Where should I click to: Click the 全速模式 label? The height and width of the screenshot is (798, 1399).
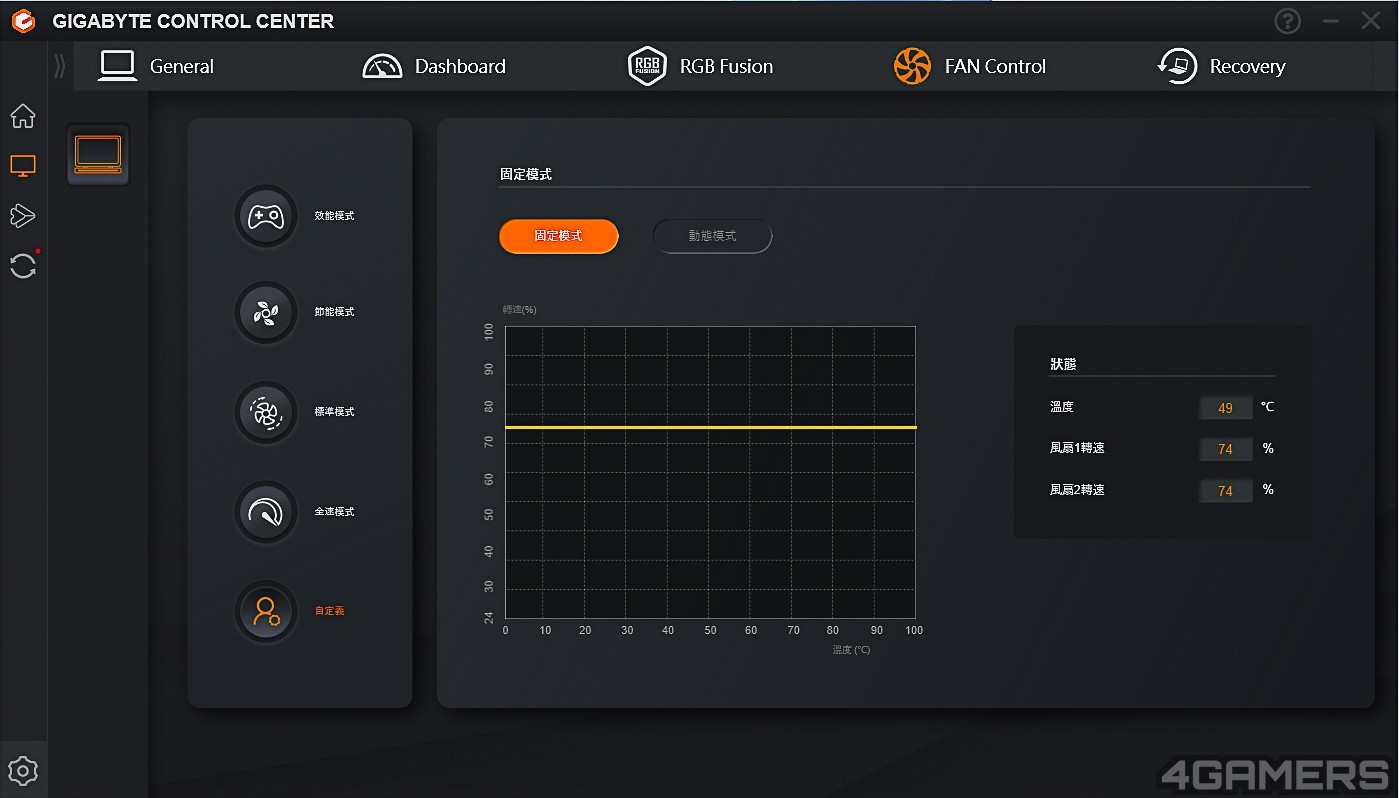coord(334,512)
